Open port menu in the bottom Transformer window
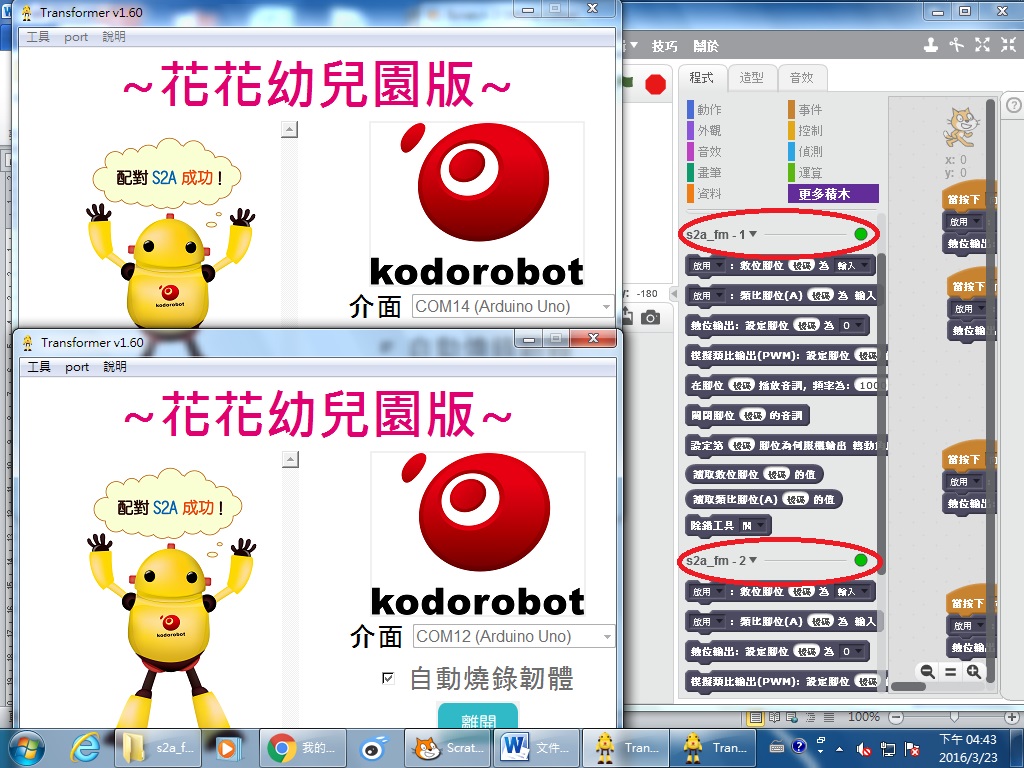 pyautogui.click(x=76, y=367)
